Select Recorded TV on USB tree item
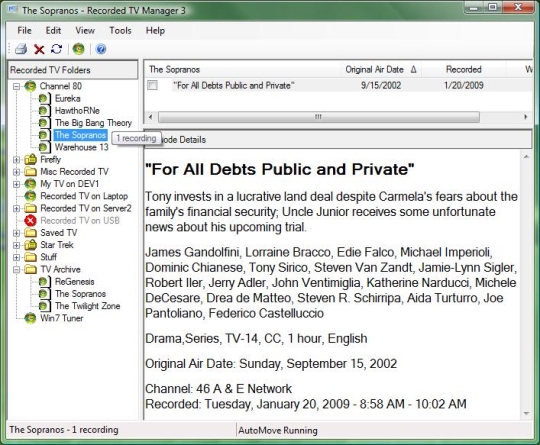Screen dimensions: 540x445 pyautogui.click(x=80, y=220)
